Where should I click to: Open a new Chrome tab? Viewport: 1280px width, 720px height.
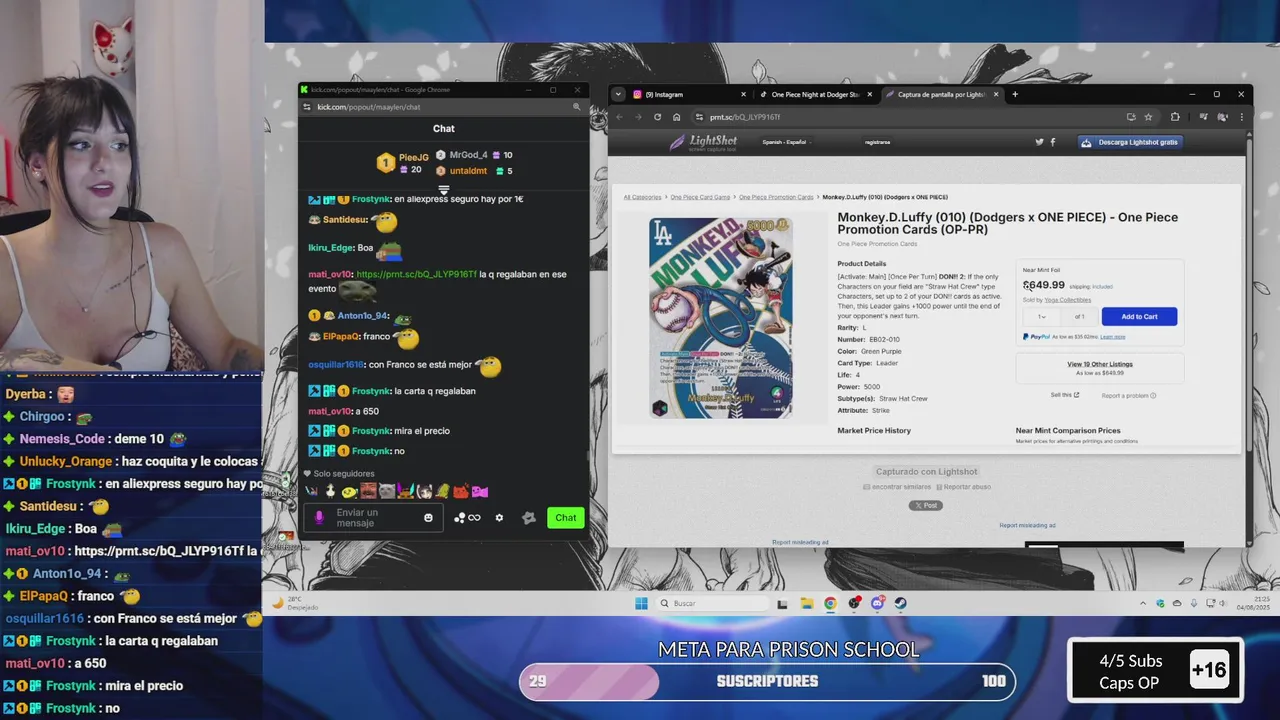click(1015, 95)
